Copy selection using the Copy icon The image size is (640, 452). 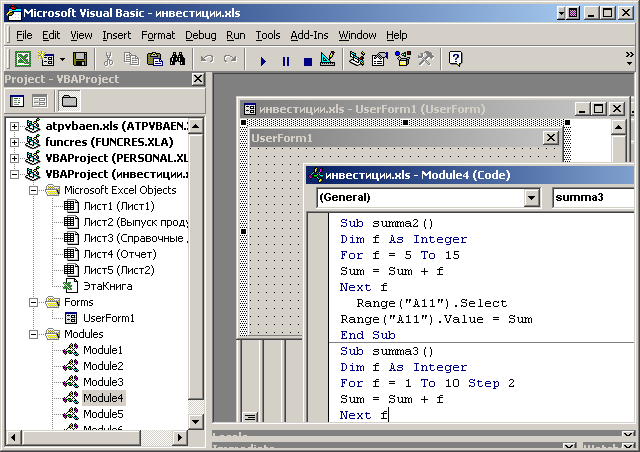coord(131,59)
